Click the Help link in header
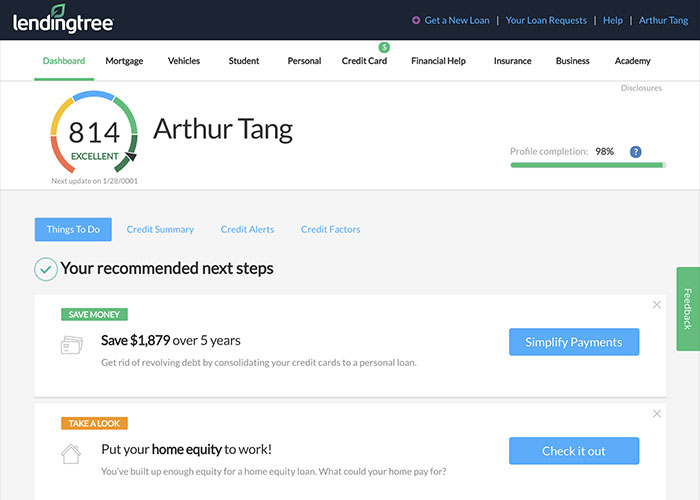 [x=612, y=20]
